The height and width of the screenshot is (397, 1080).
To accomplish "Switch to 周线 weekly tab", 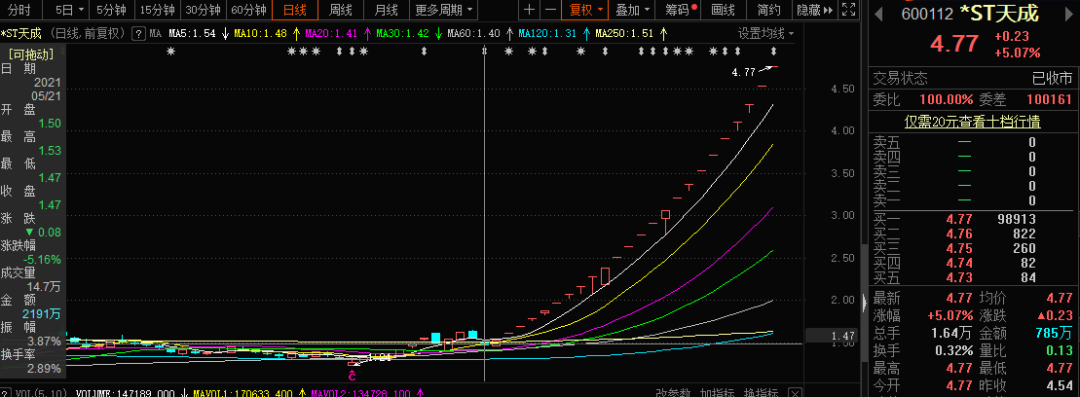I will click(340, 10).
